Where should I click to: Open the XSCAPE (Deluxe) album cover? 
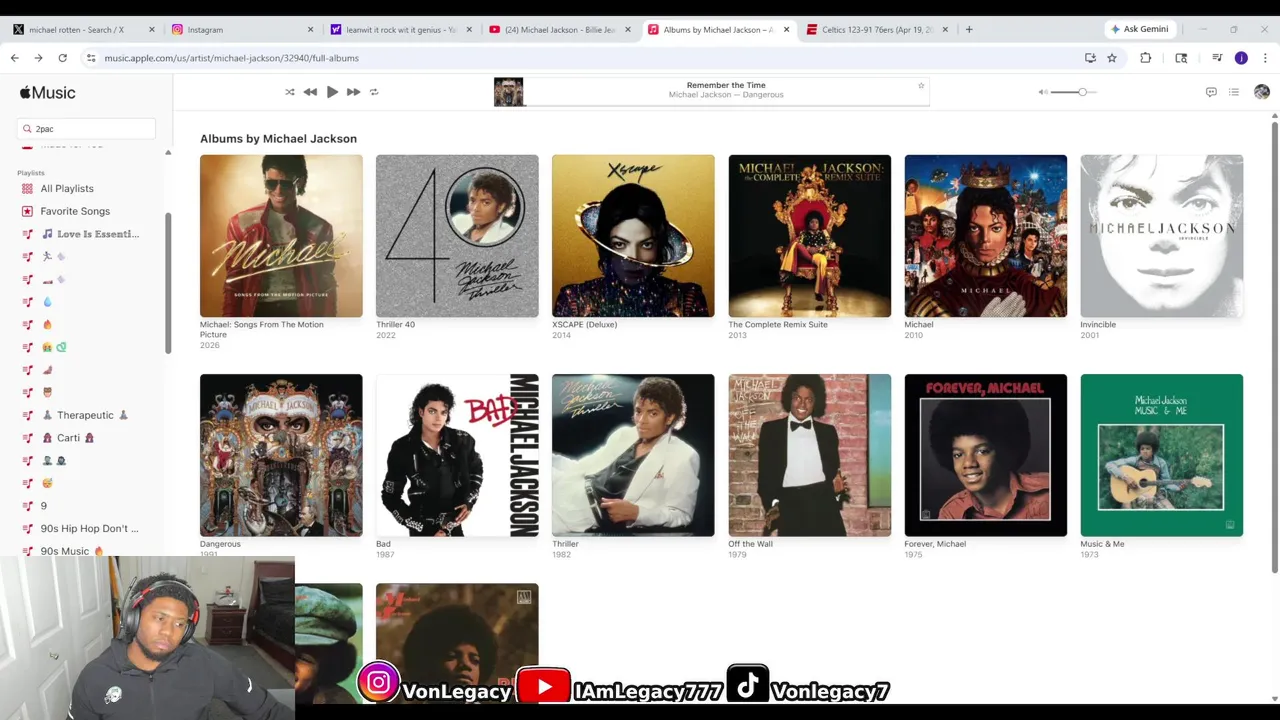(x=633, y=236)
